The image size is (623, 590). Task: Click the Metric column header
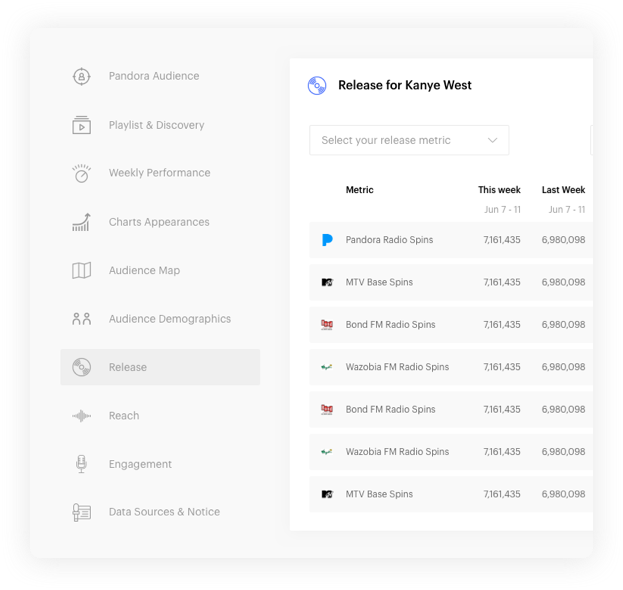pos(360,190)
